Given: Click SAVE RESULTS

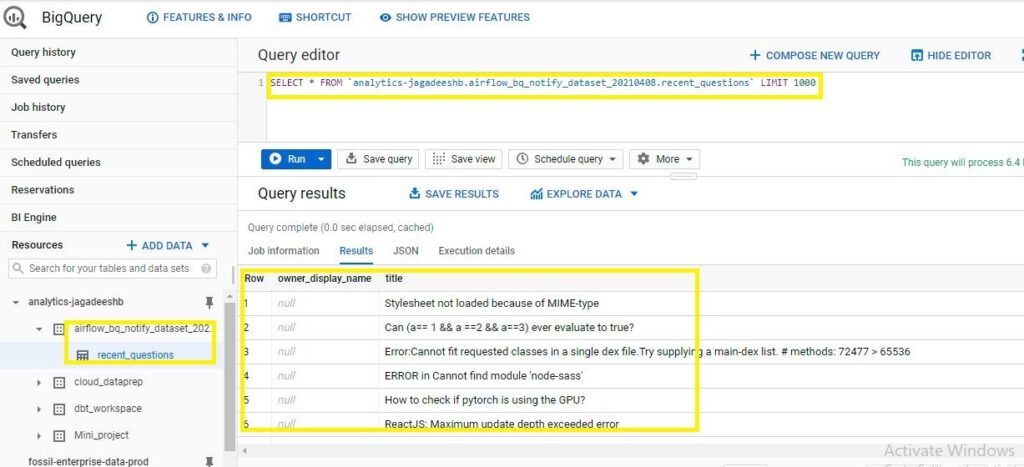Looking at the screenshot, I should coord(454,194).
